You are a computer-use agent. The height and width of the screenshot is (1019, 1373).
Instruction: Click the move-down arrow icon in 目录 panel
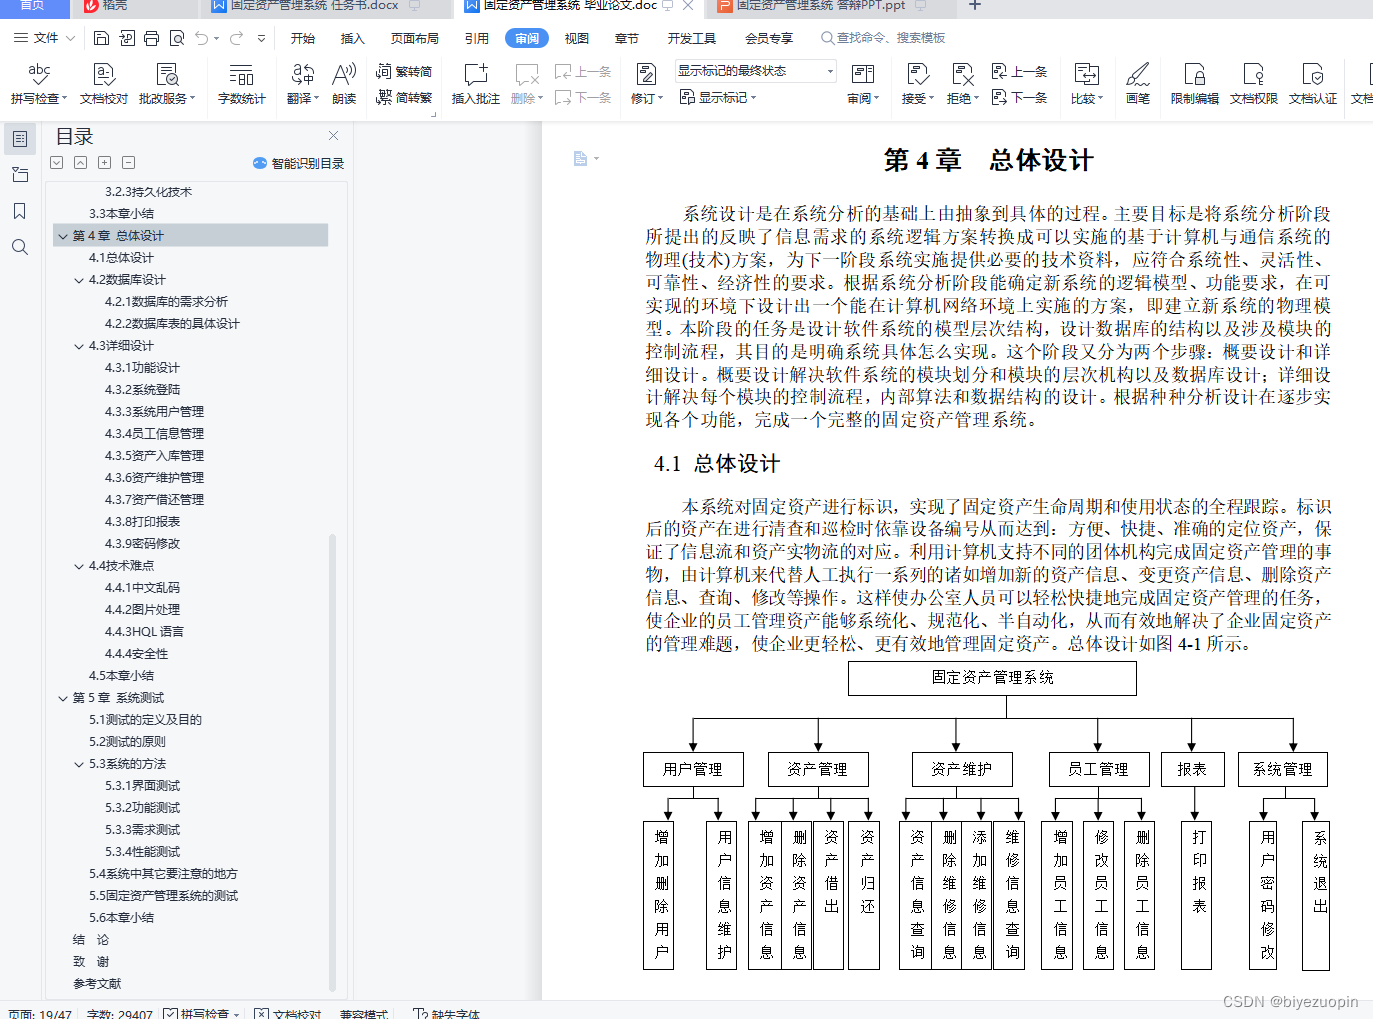pyautogui.click(x=56, y=163)
